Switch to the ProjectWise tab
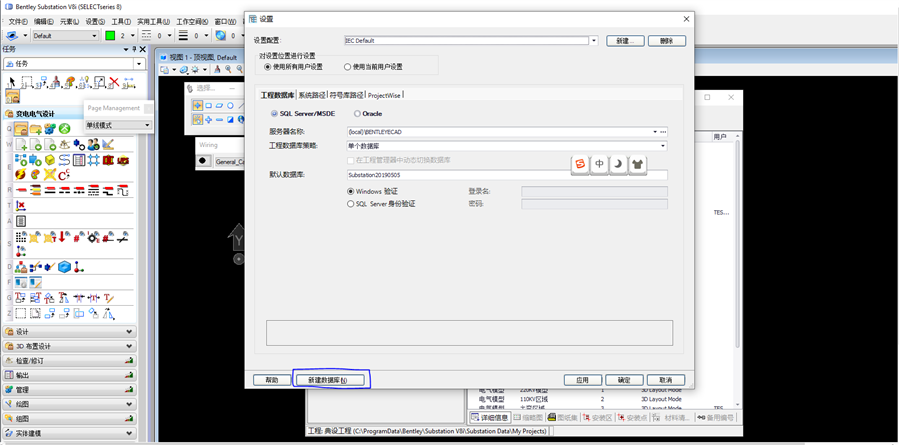Screen dimensions: 899x445 385,95
